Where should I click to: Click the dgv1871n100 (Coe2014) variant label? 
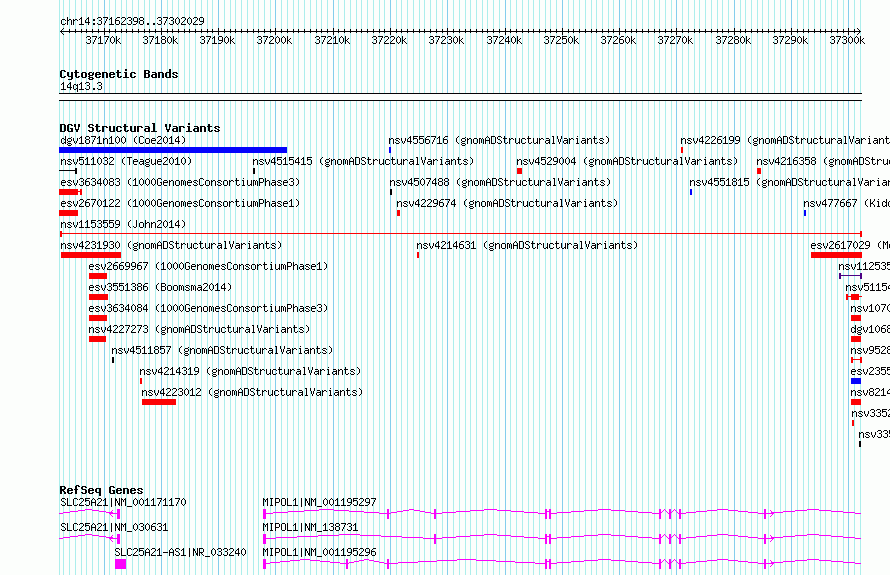tap(123, 140)
